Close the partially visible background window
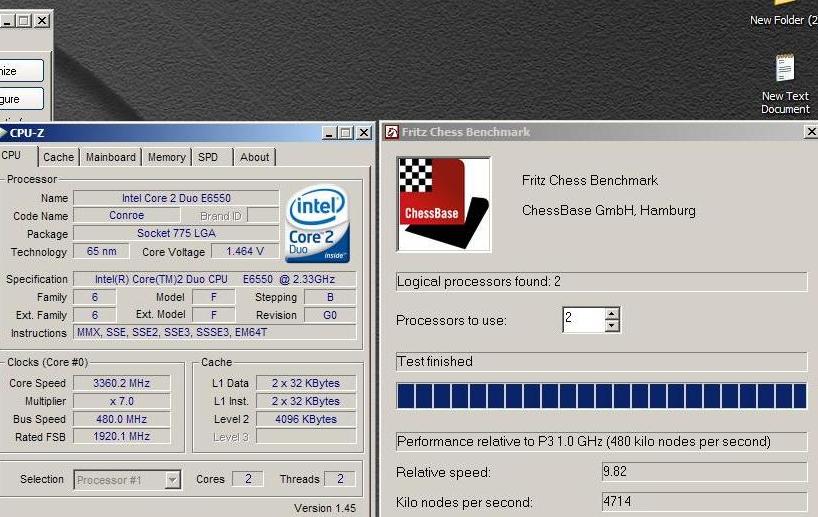Viewport: 818px width, 517px height. [x=42, y=21]
